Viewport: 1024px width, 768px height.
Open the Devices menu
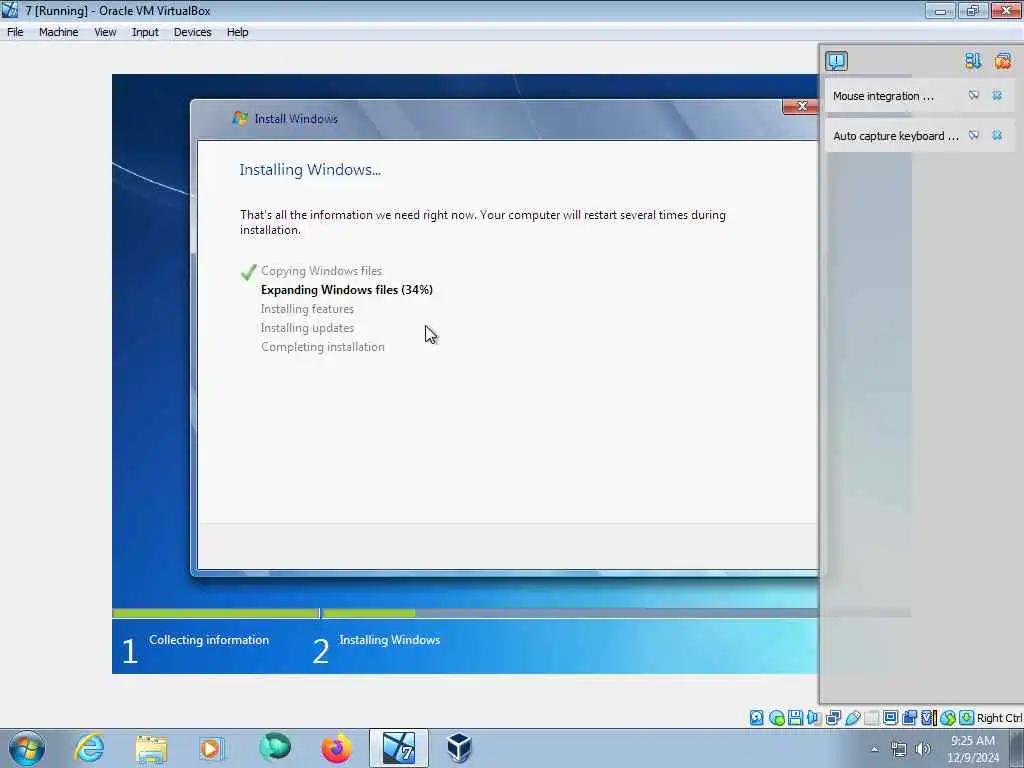(192, 32)
